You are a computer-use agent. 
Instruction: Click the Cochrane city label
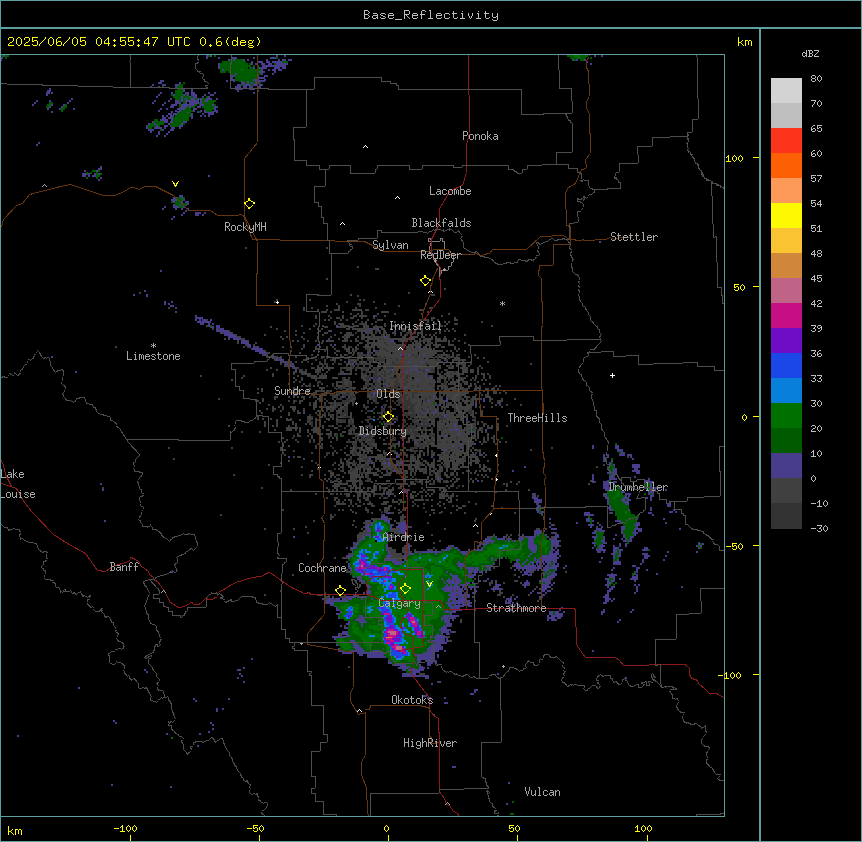point(322,568)
